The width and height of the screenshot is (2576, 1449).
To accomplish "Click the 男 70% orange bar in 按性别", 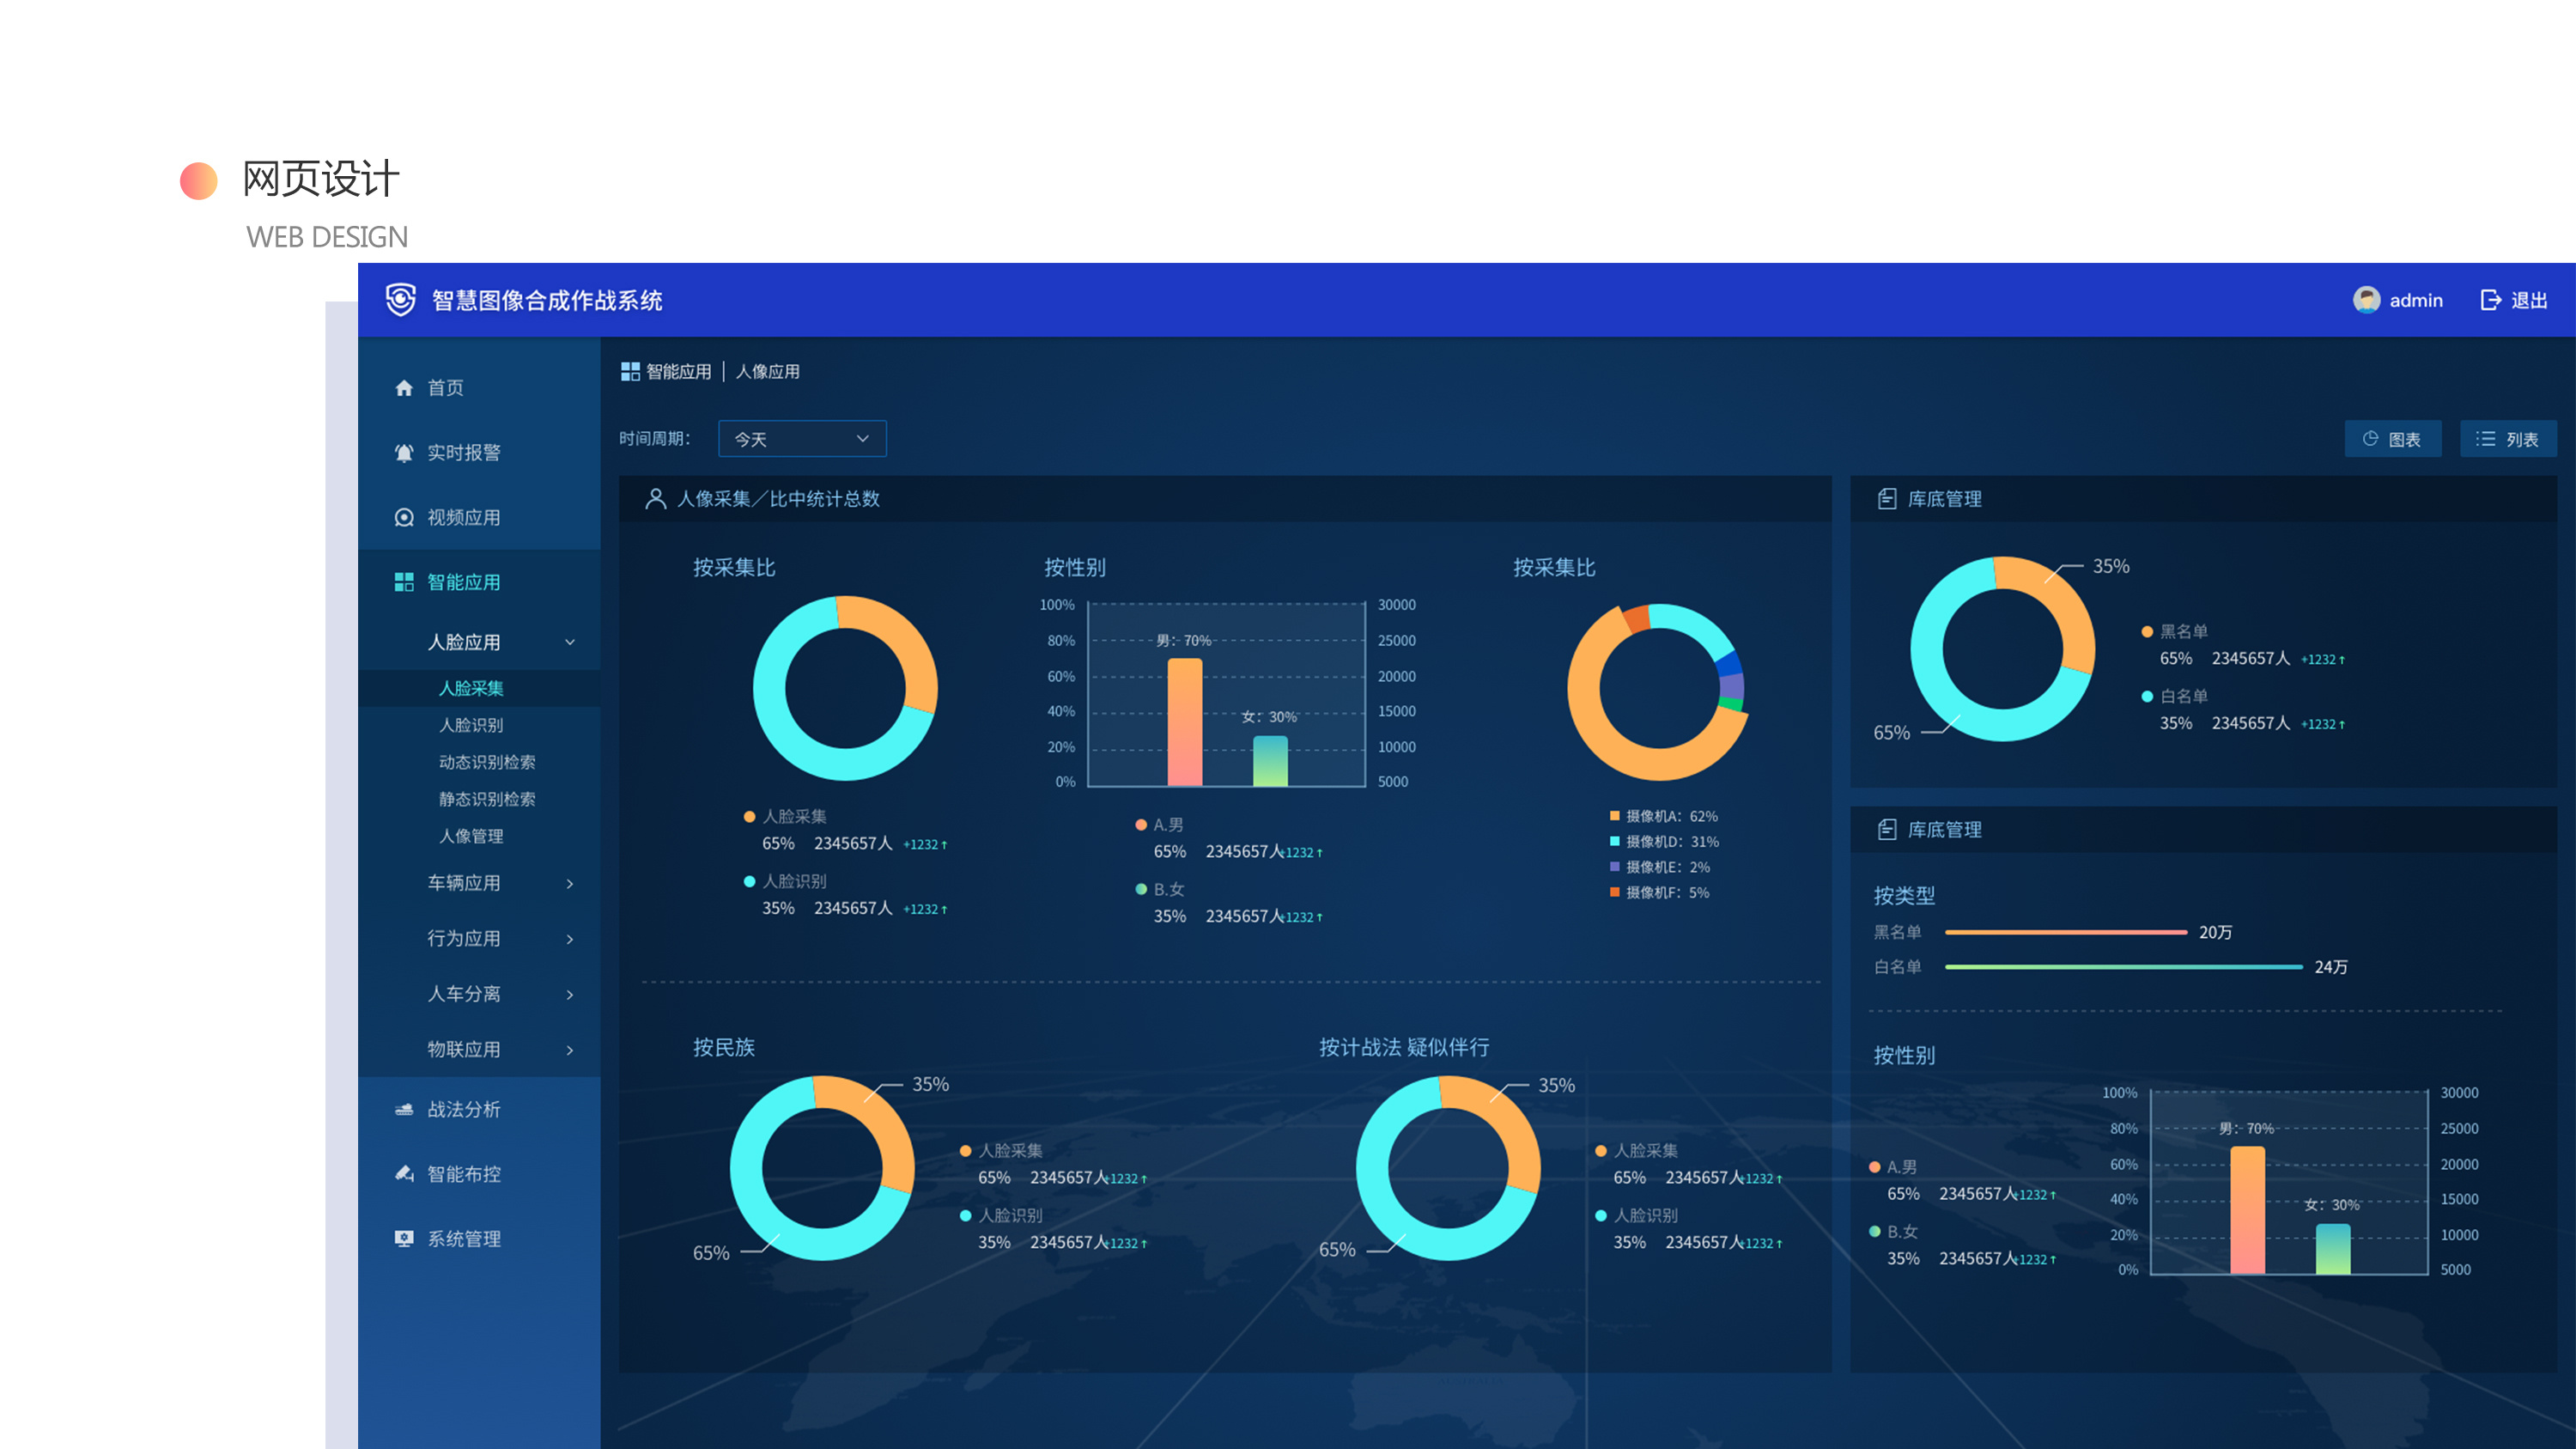I will [x=1185, y=721].
